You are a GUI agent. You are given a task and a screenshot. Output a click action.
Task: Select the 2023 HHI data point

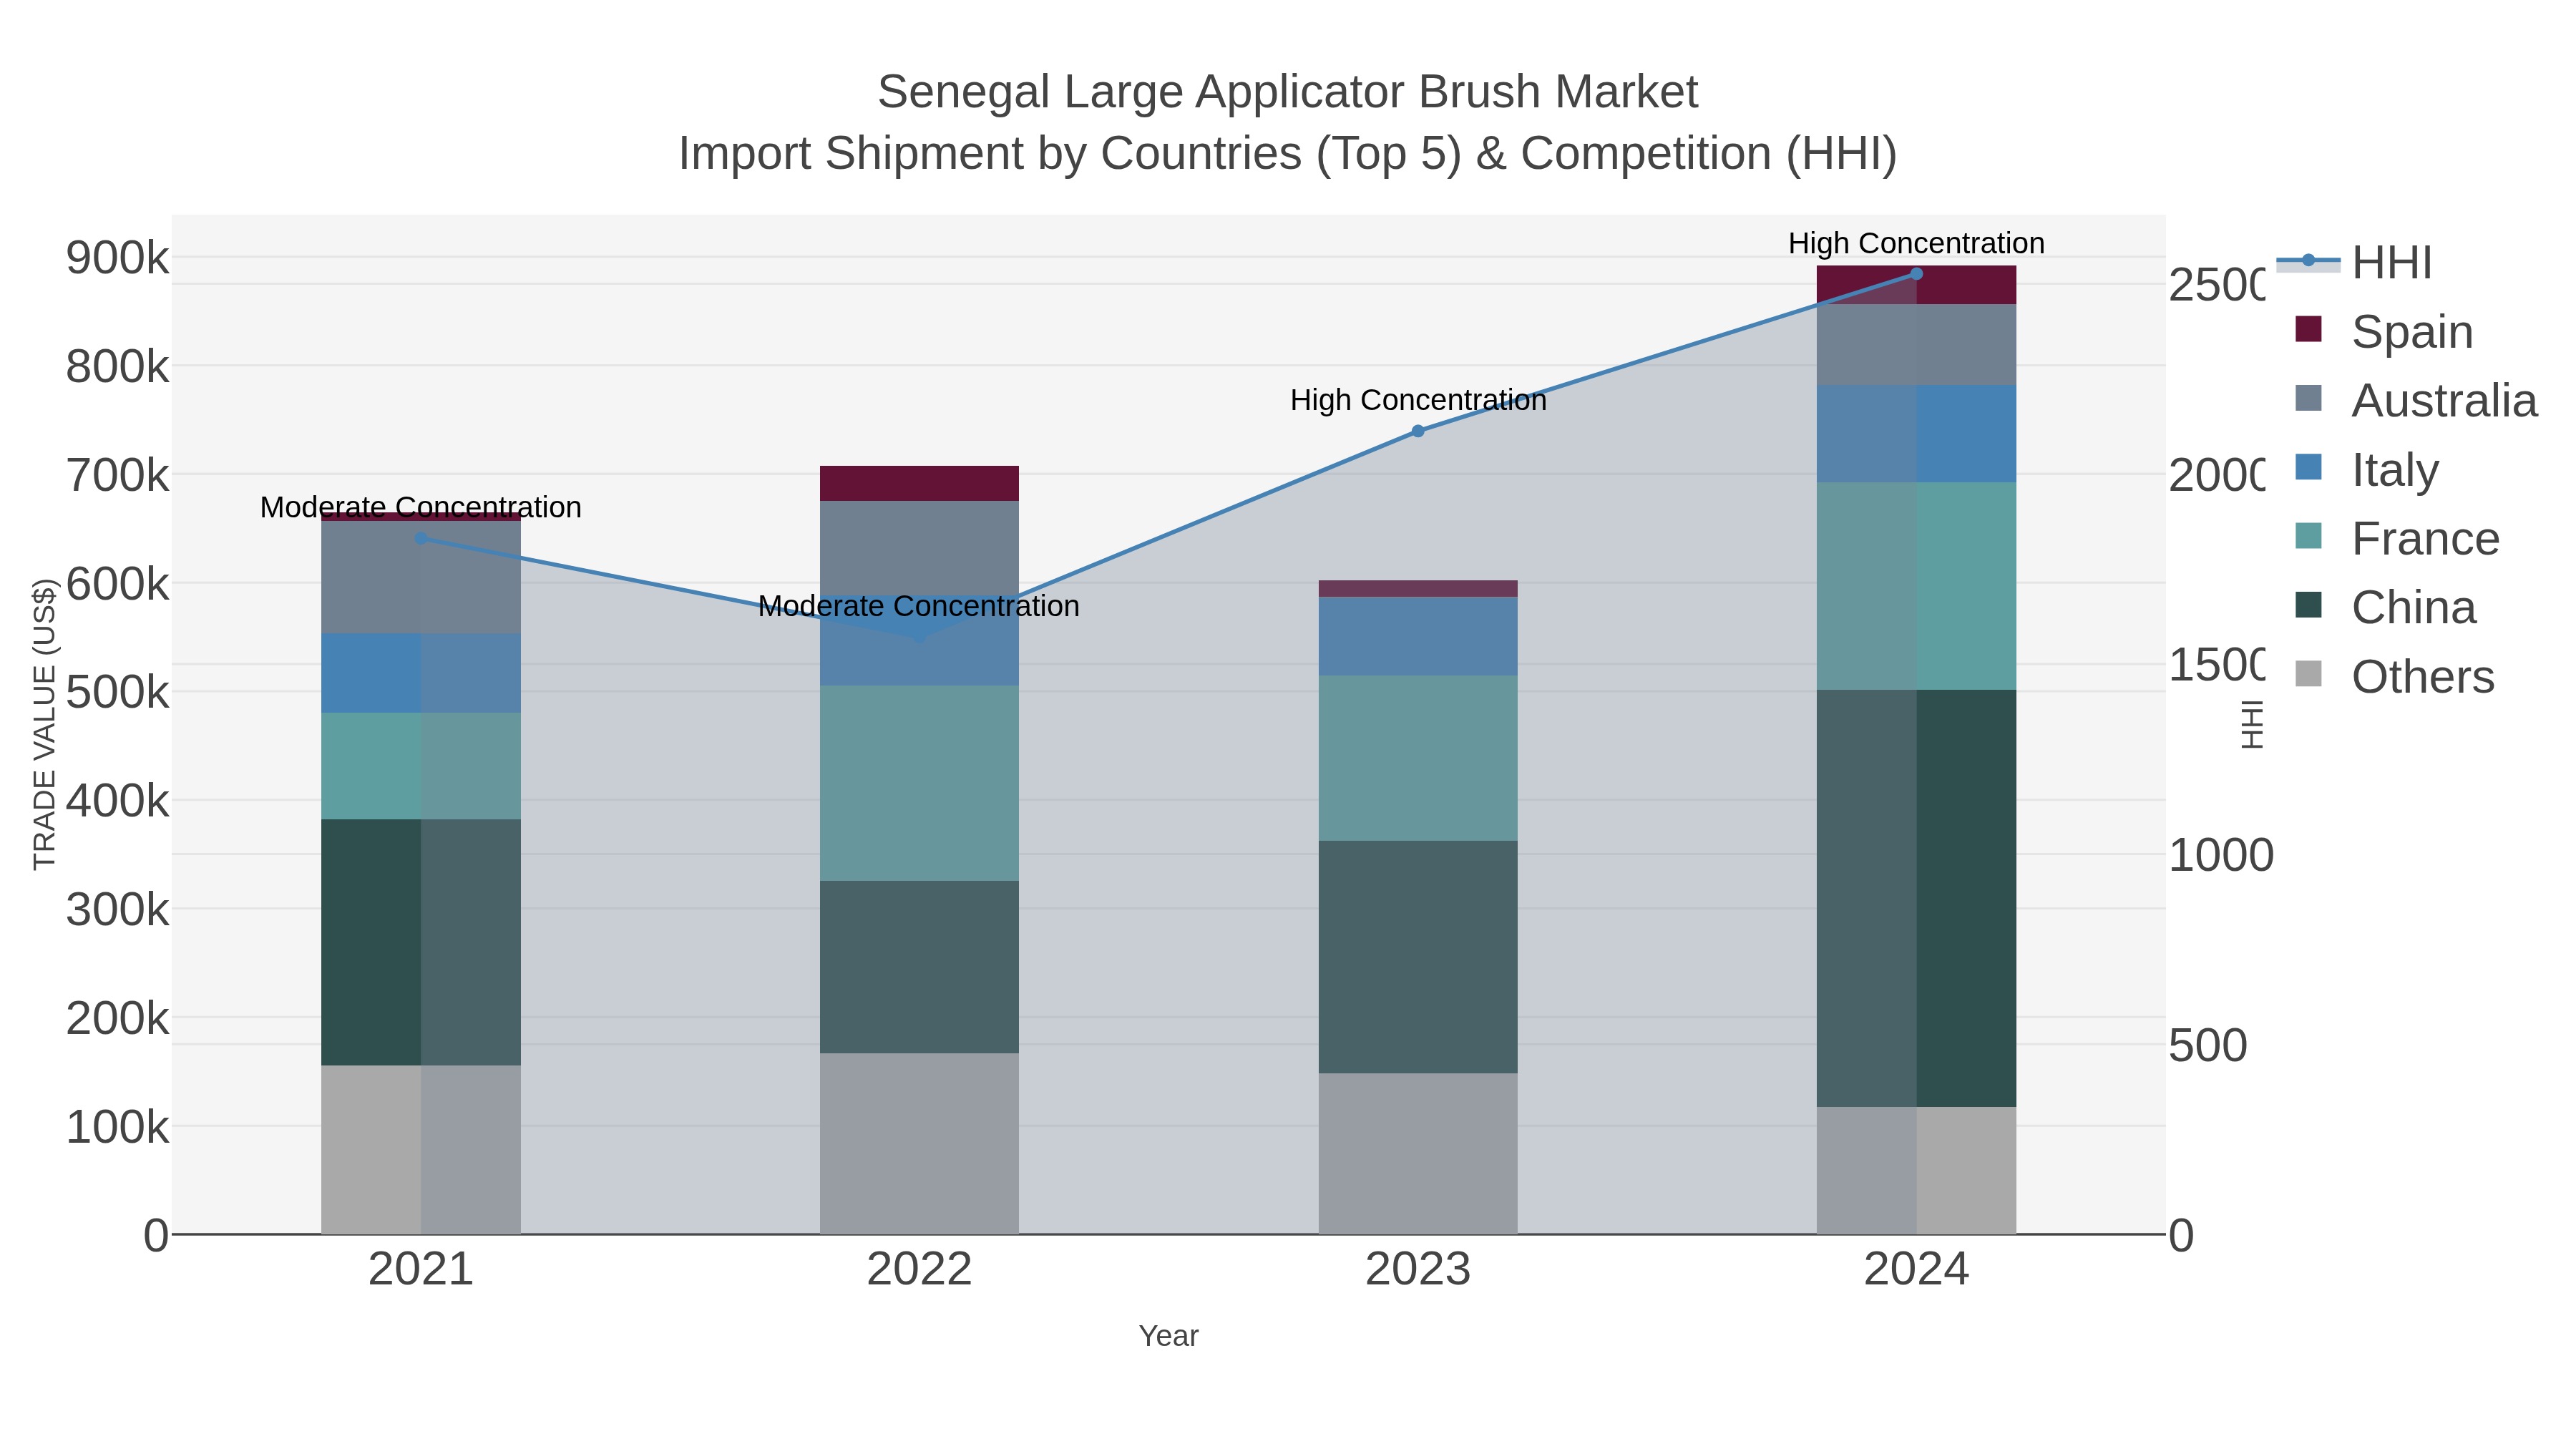[1418, 431]
